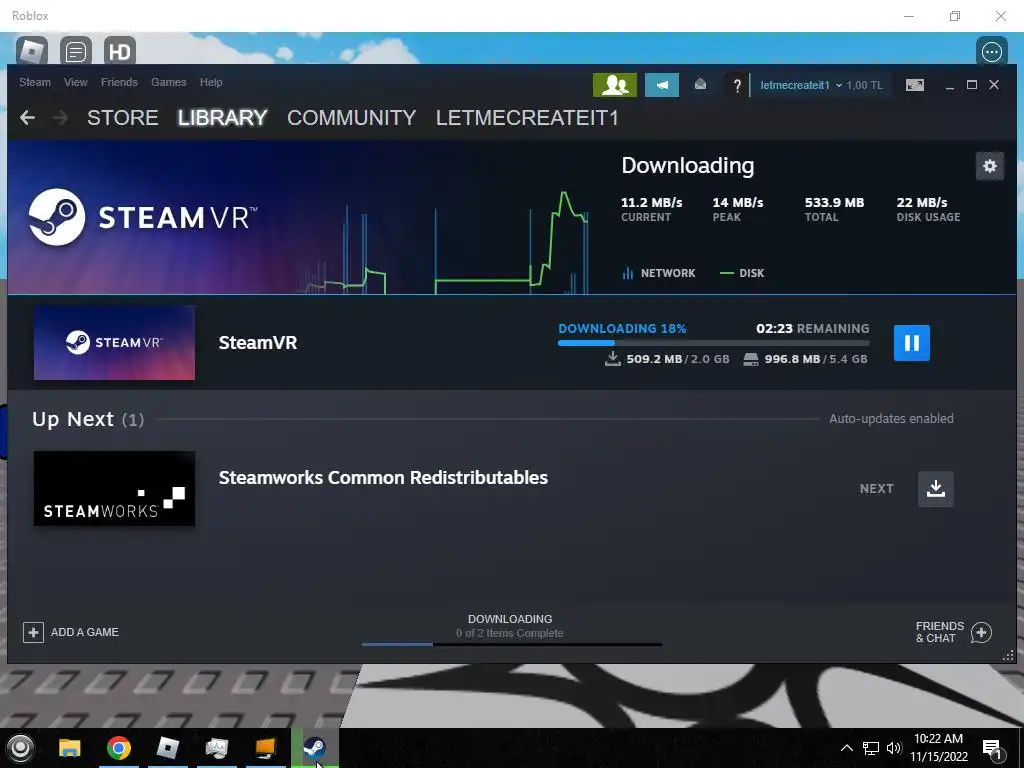
Task: Click the Add a Game plus icon
Action: tap(33, 632)
